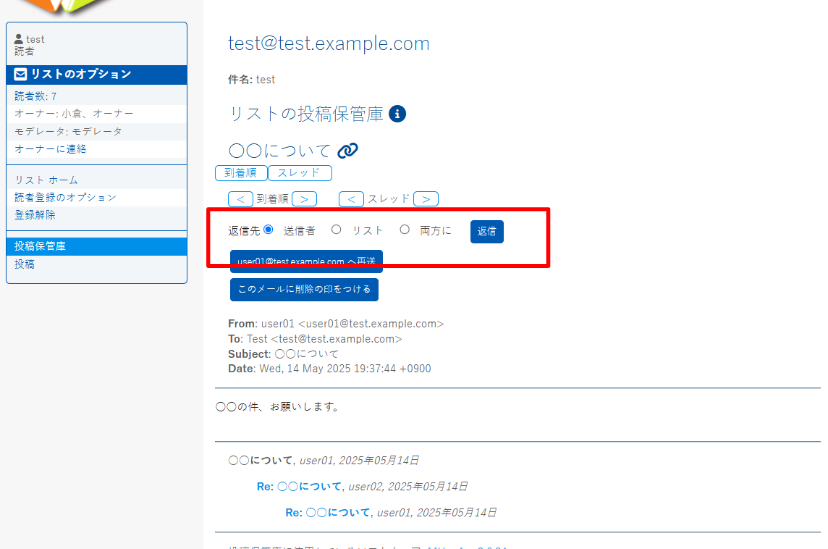Go to previous message in 到着順
The width and height of the screenshot is (828, 549).
coord(241,199)
